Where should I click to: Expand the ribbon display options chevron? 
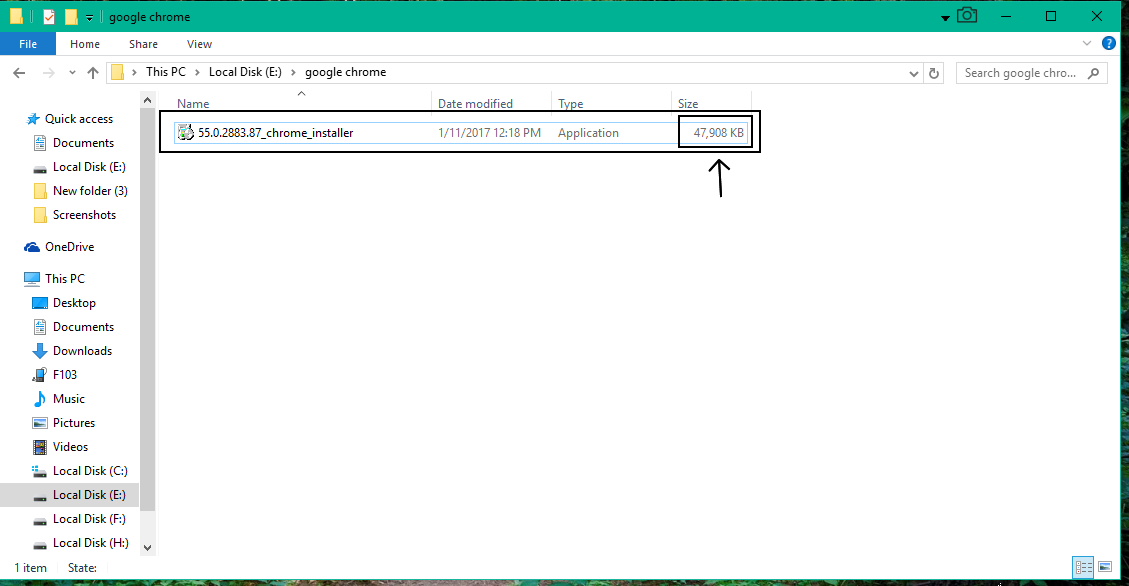(x=1086, y=43)
